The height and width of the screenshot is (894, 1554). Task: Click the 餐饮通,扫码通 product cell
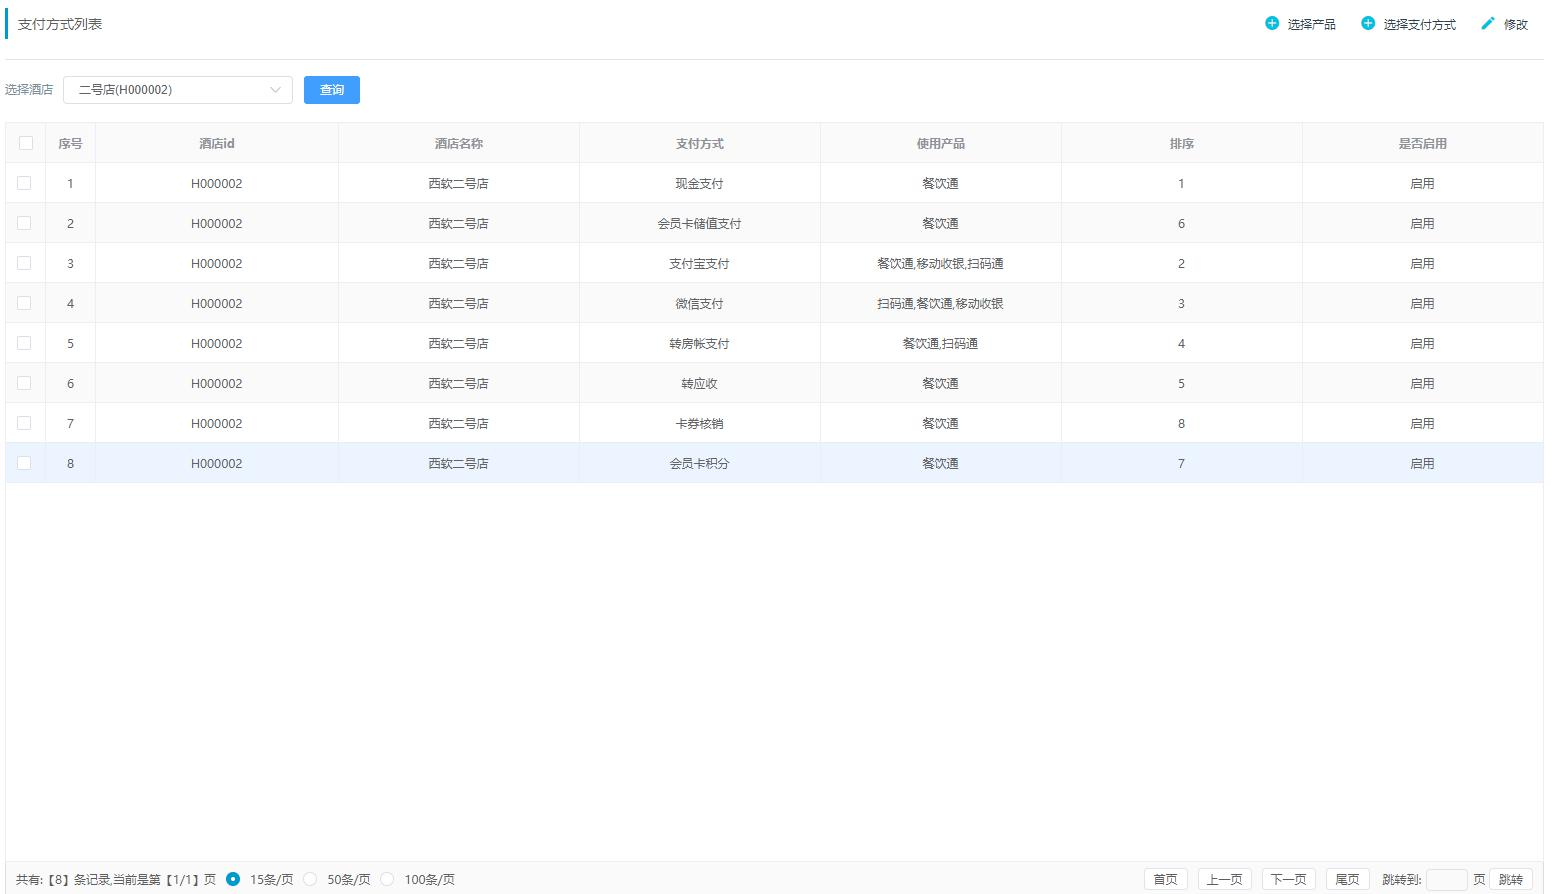[x=940, y=343]
